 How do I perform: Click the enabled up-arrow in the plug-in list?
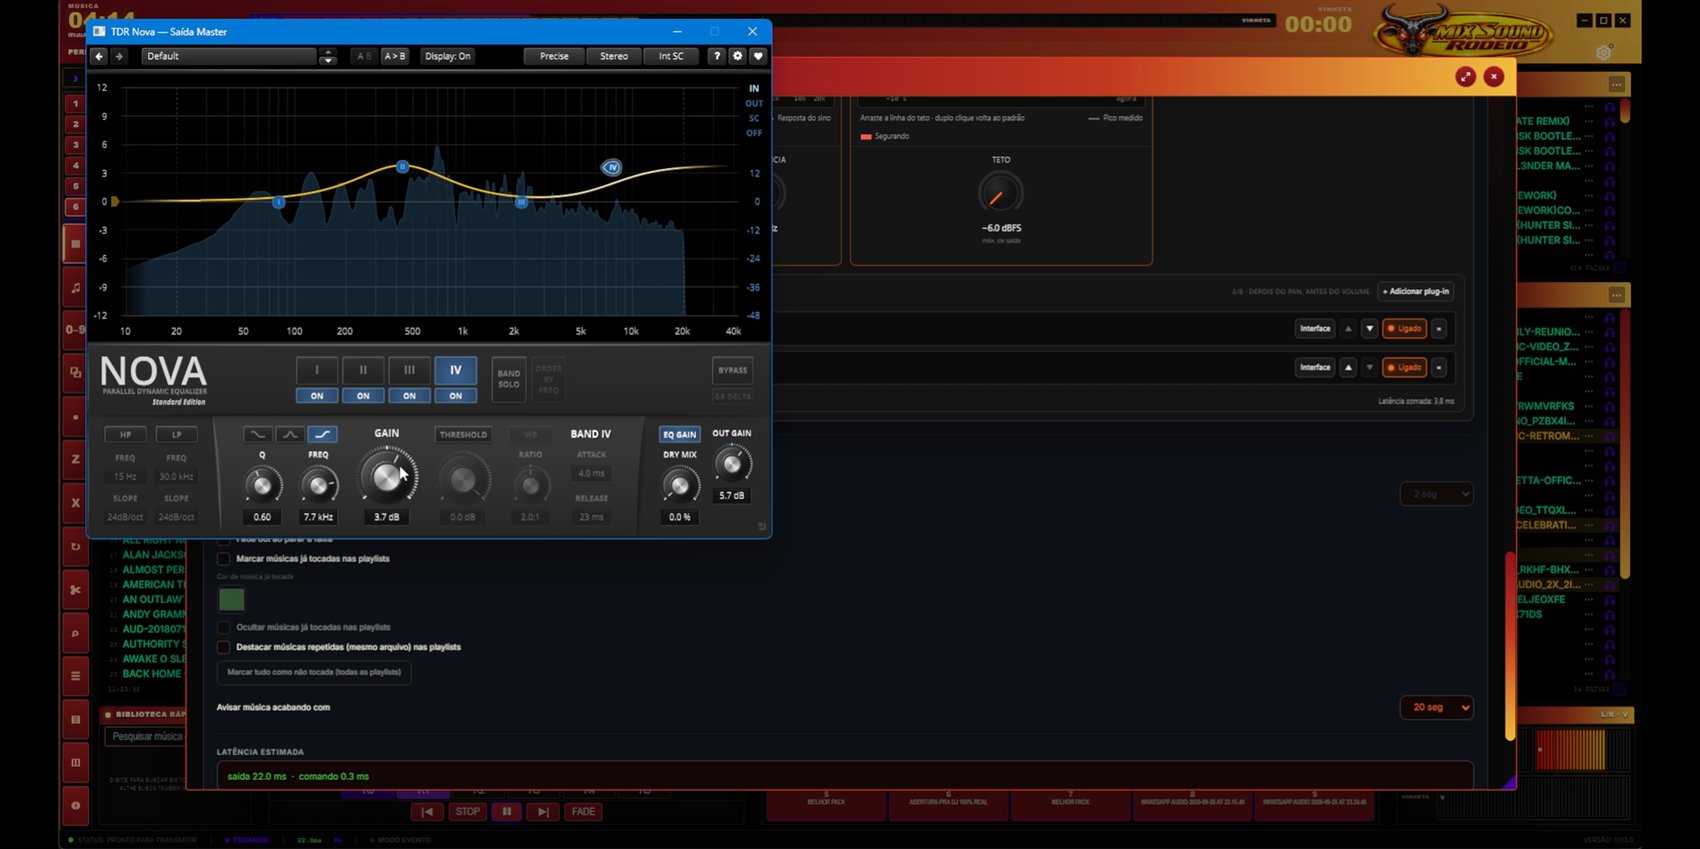tap(1348, 367)
